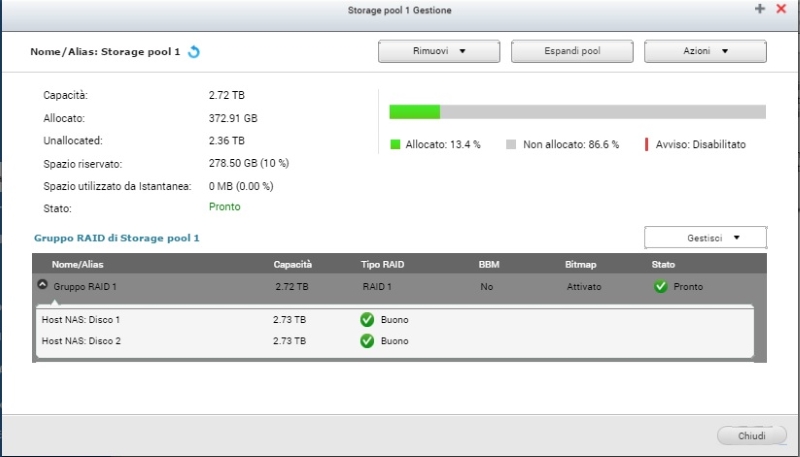This screenshot has height=457, width=800.
Task: Click the green Allocato legend swatch
Action: (x=395, y=145)
